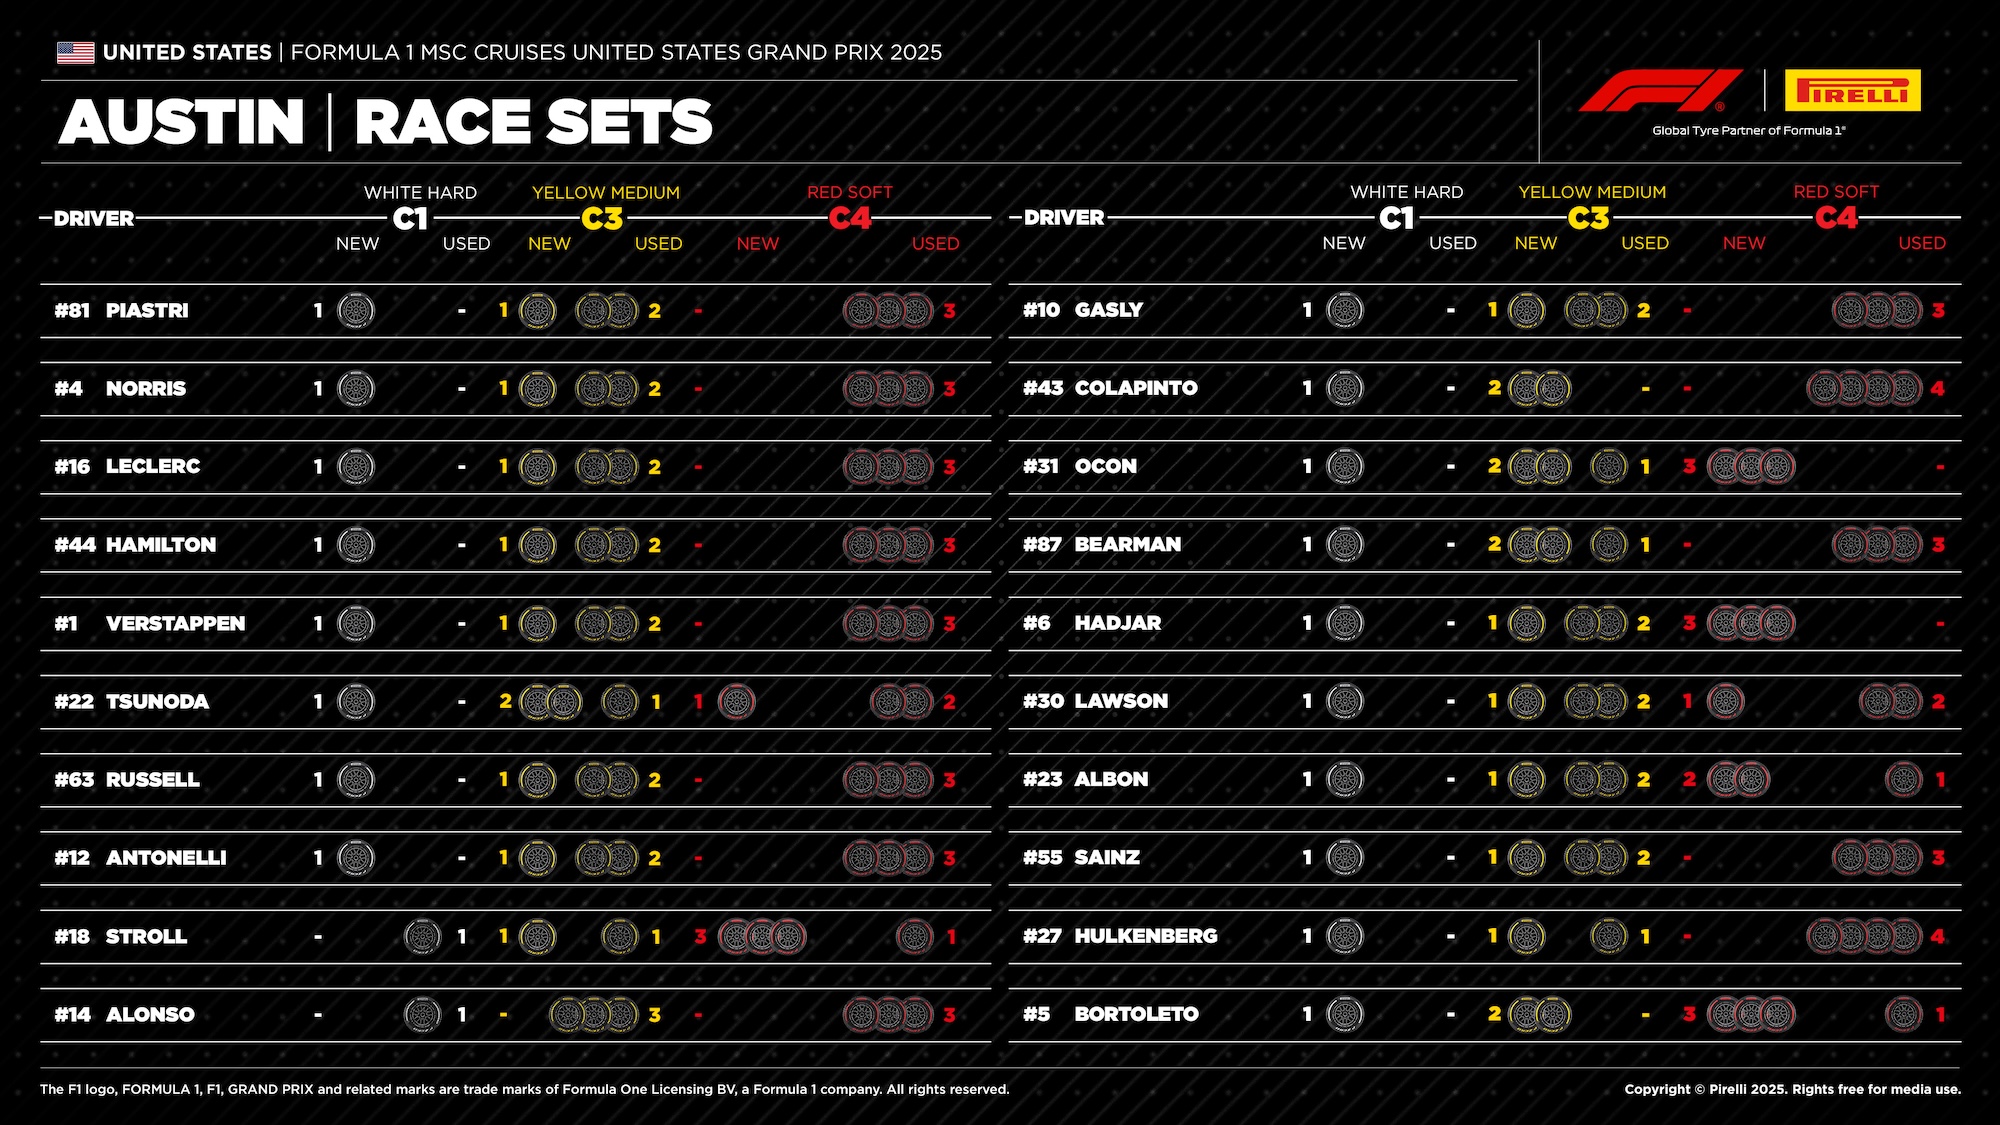Viewport: 2000px width, 1125px height.
Task: Click Hulkenberg's used yellow medium tyre
Action: [1608, 937]
